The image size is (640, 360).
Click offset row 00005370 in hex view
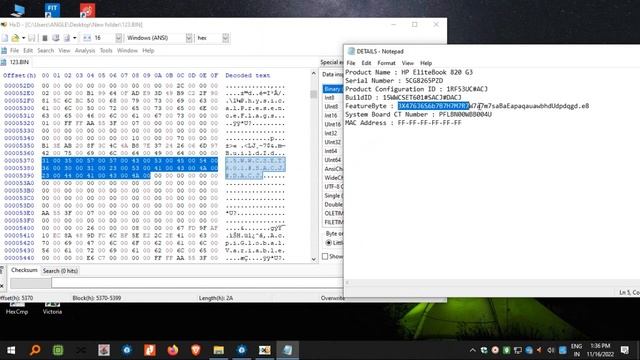tap(19, 160)
